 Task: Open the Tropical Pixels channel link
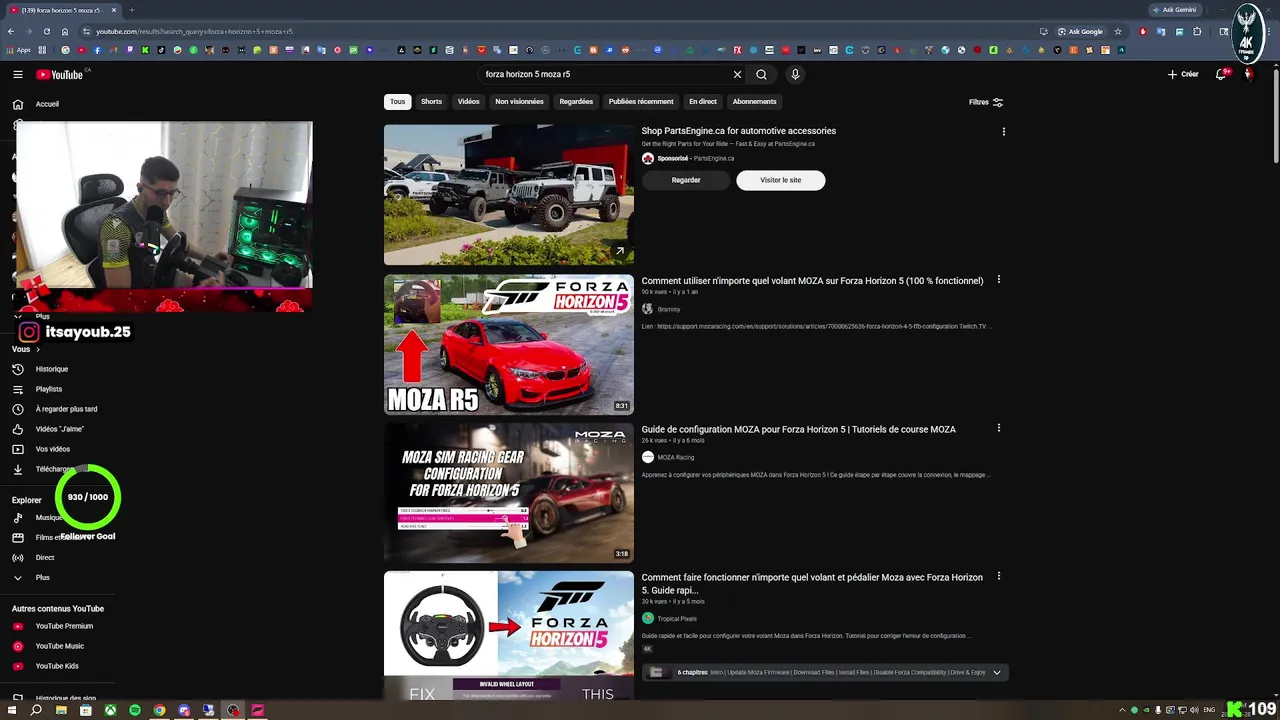pos(677,618)
